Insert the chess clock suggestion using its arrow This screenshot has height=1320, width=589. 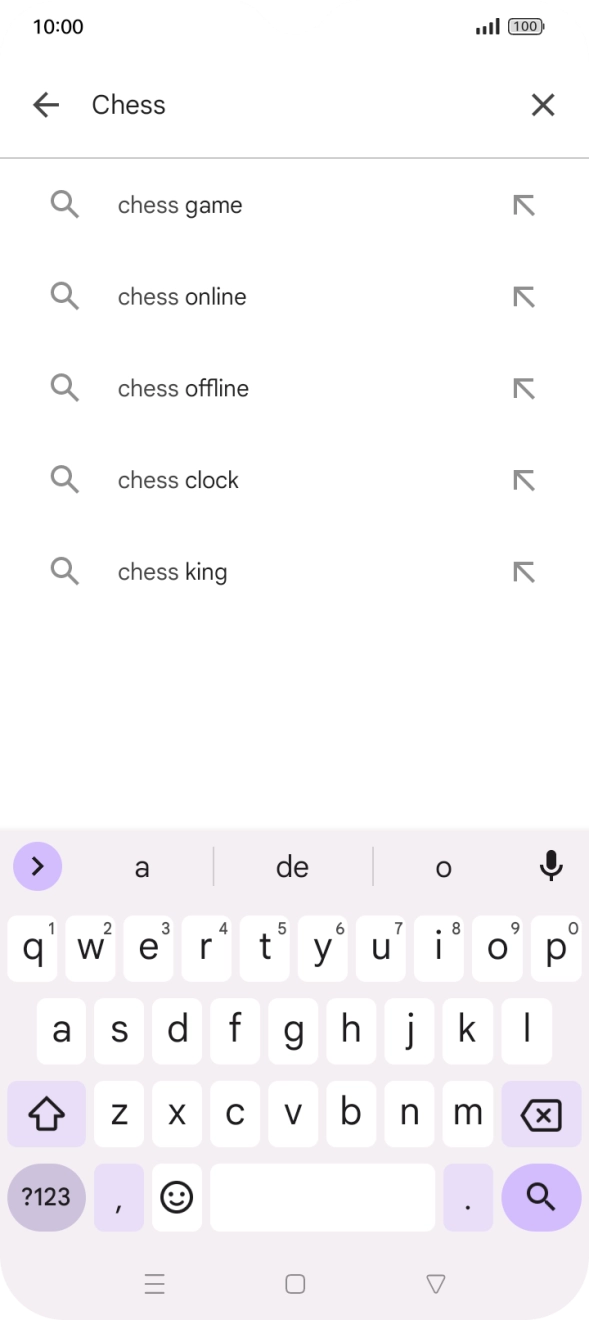(x=524, y=480)
